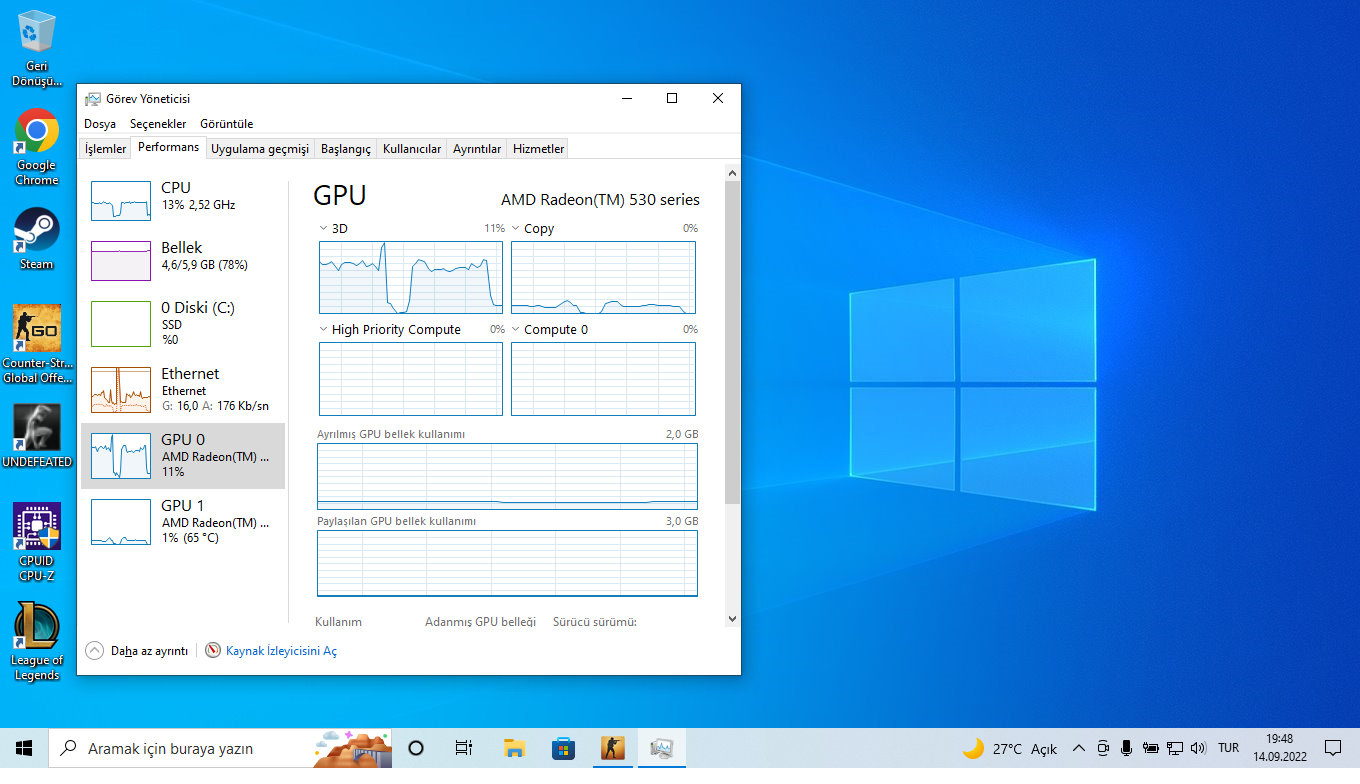The height and width of the screenshot is (784, 1360).
Task: Open the Görüntüle menu
Action: pyautogui.click(x=227, y=124)
